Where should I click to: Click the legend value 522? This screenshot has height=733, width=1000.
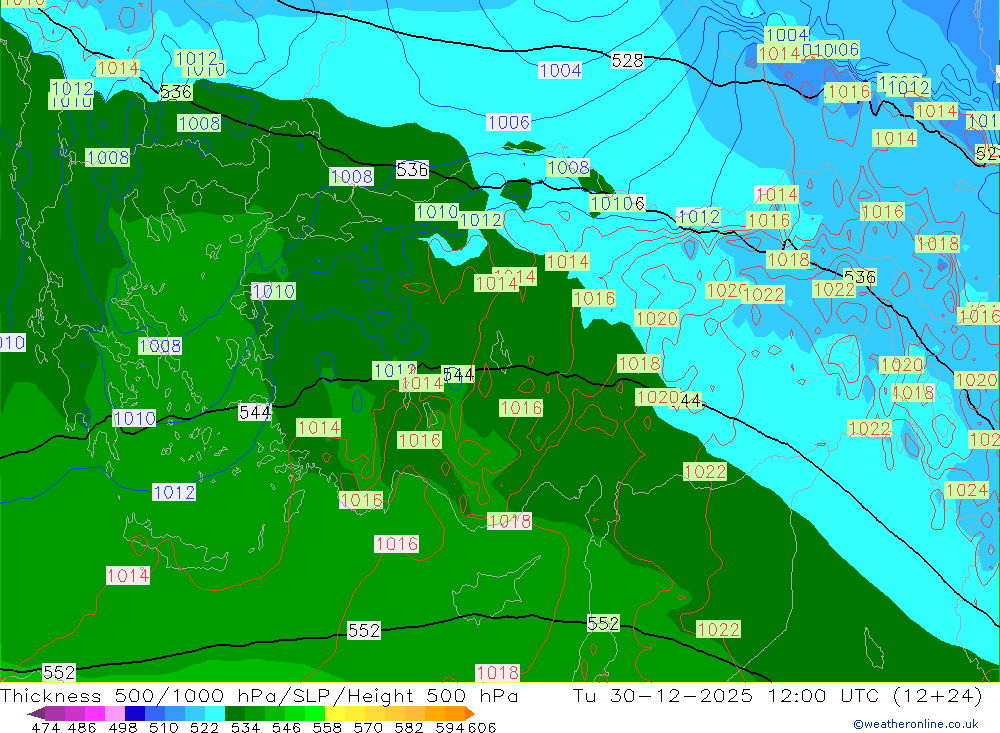click(x=205, y=727)
